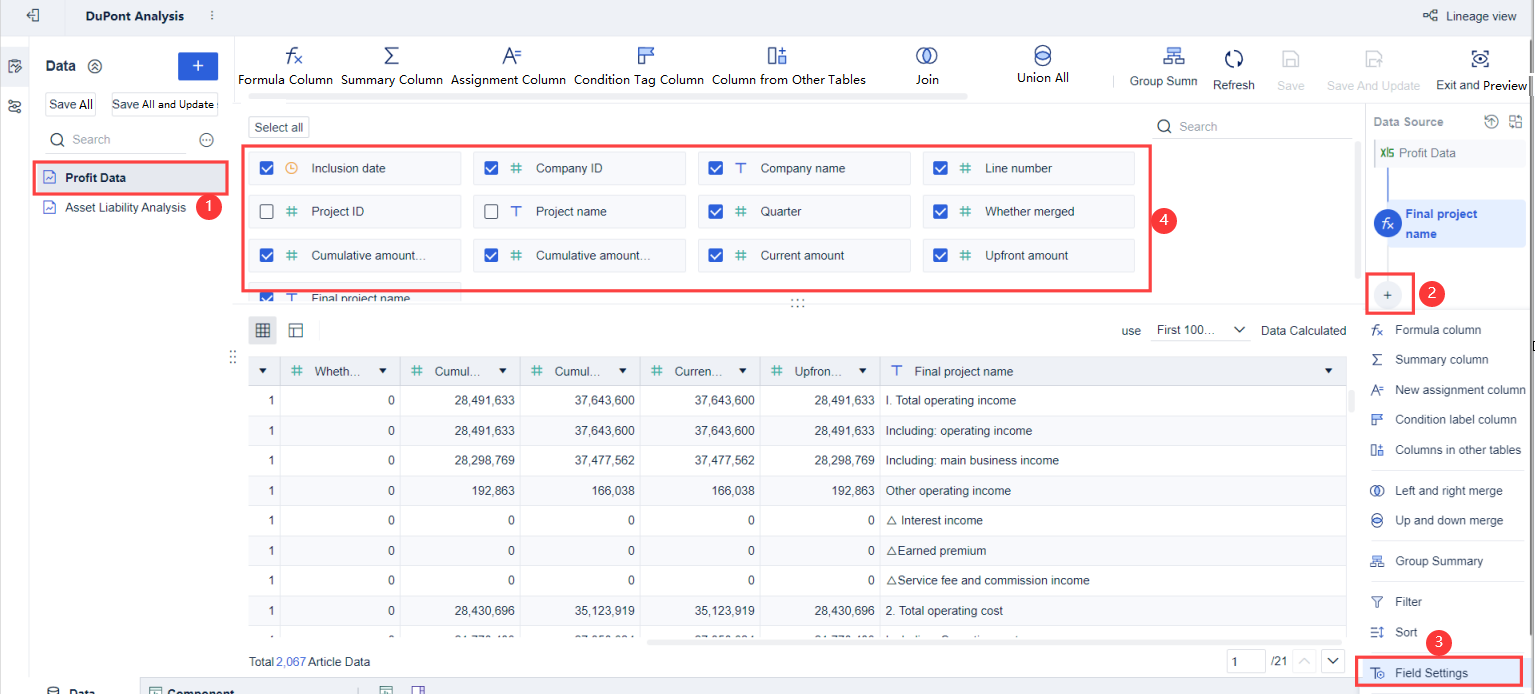Open Field Settings in the right panel
Screen dimensions: 1535x694
click(1438, 672)
